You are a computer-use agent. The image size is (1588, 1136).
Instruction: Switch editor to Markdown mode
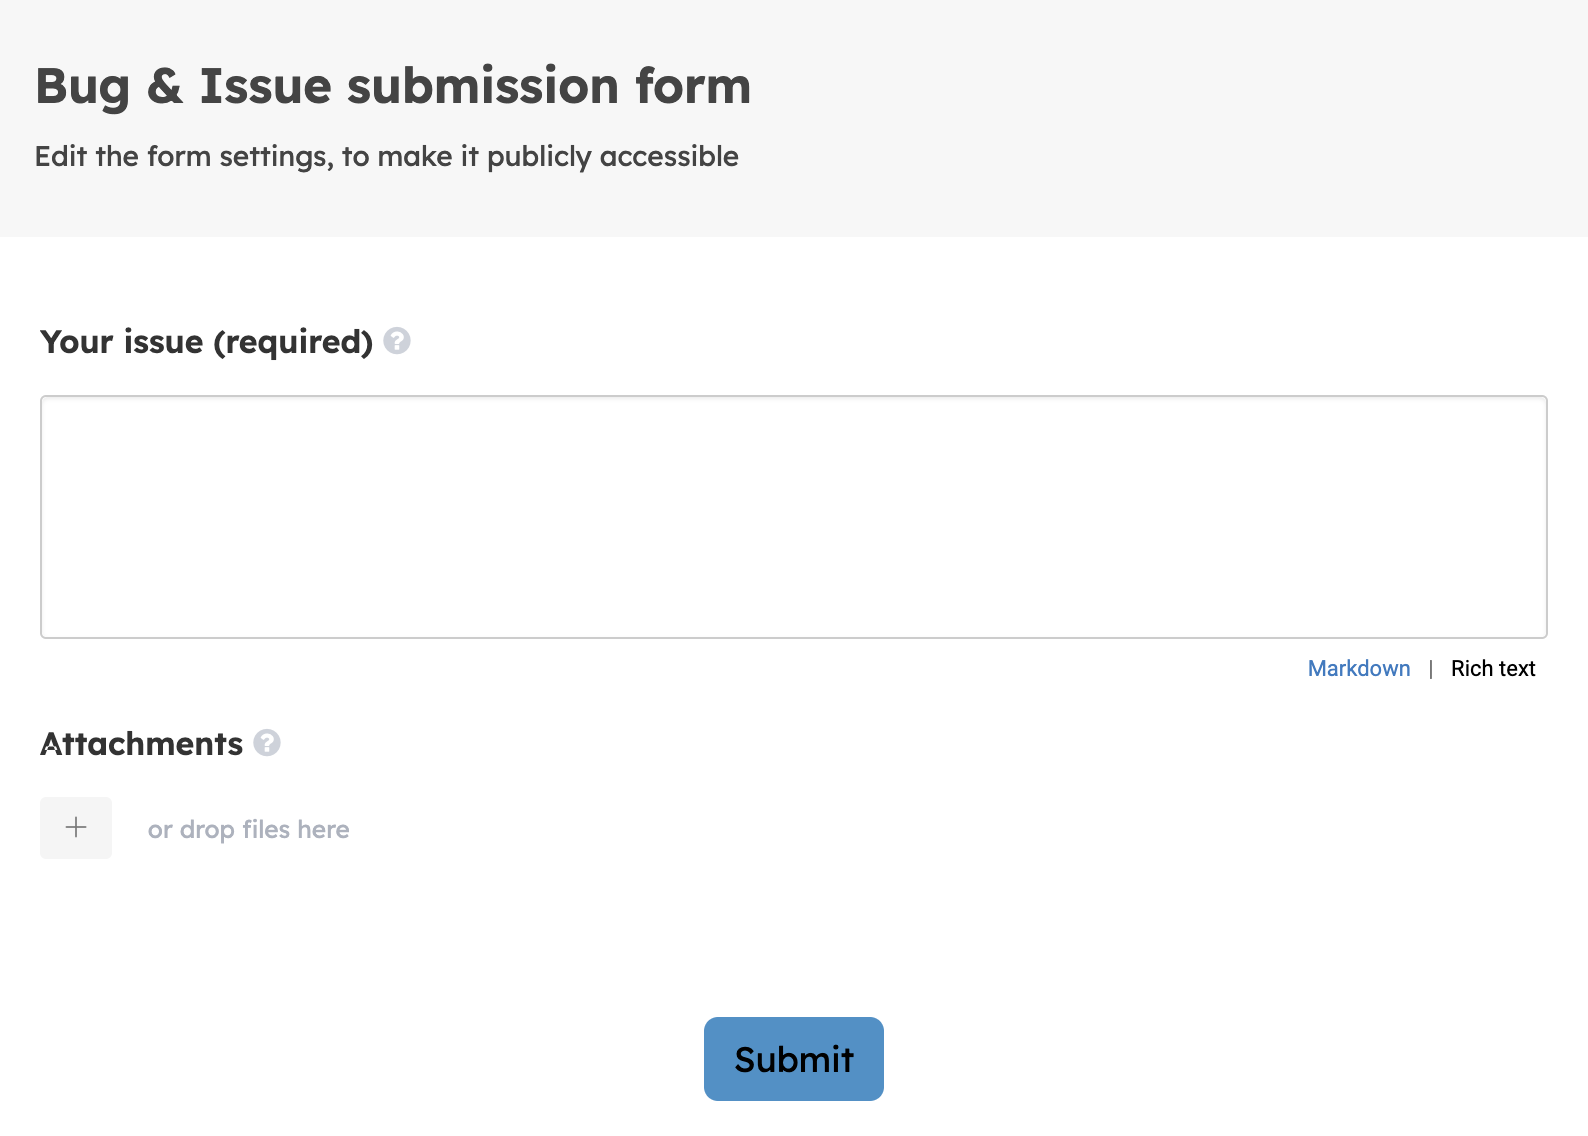(1359, 668)
